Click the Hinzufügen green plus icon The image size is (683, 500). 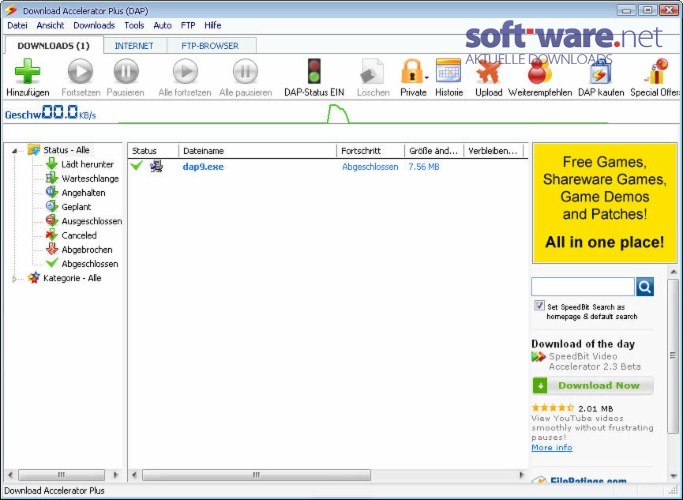(27, 71)
